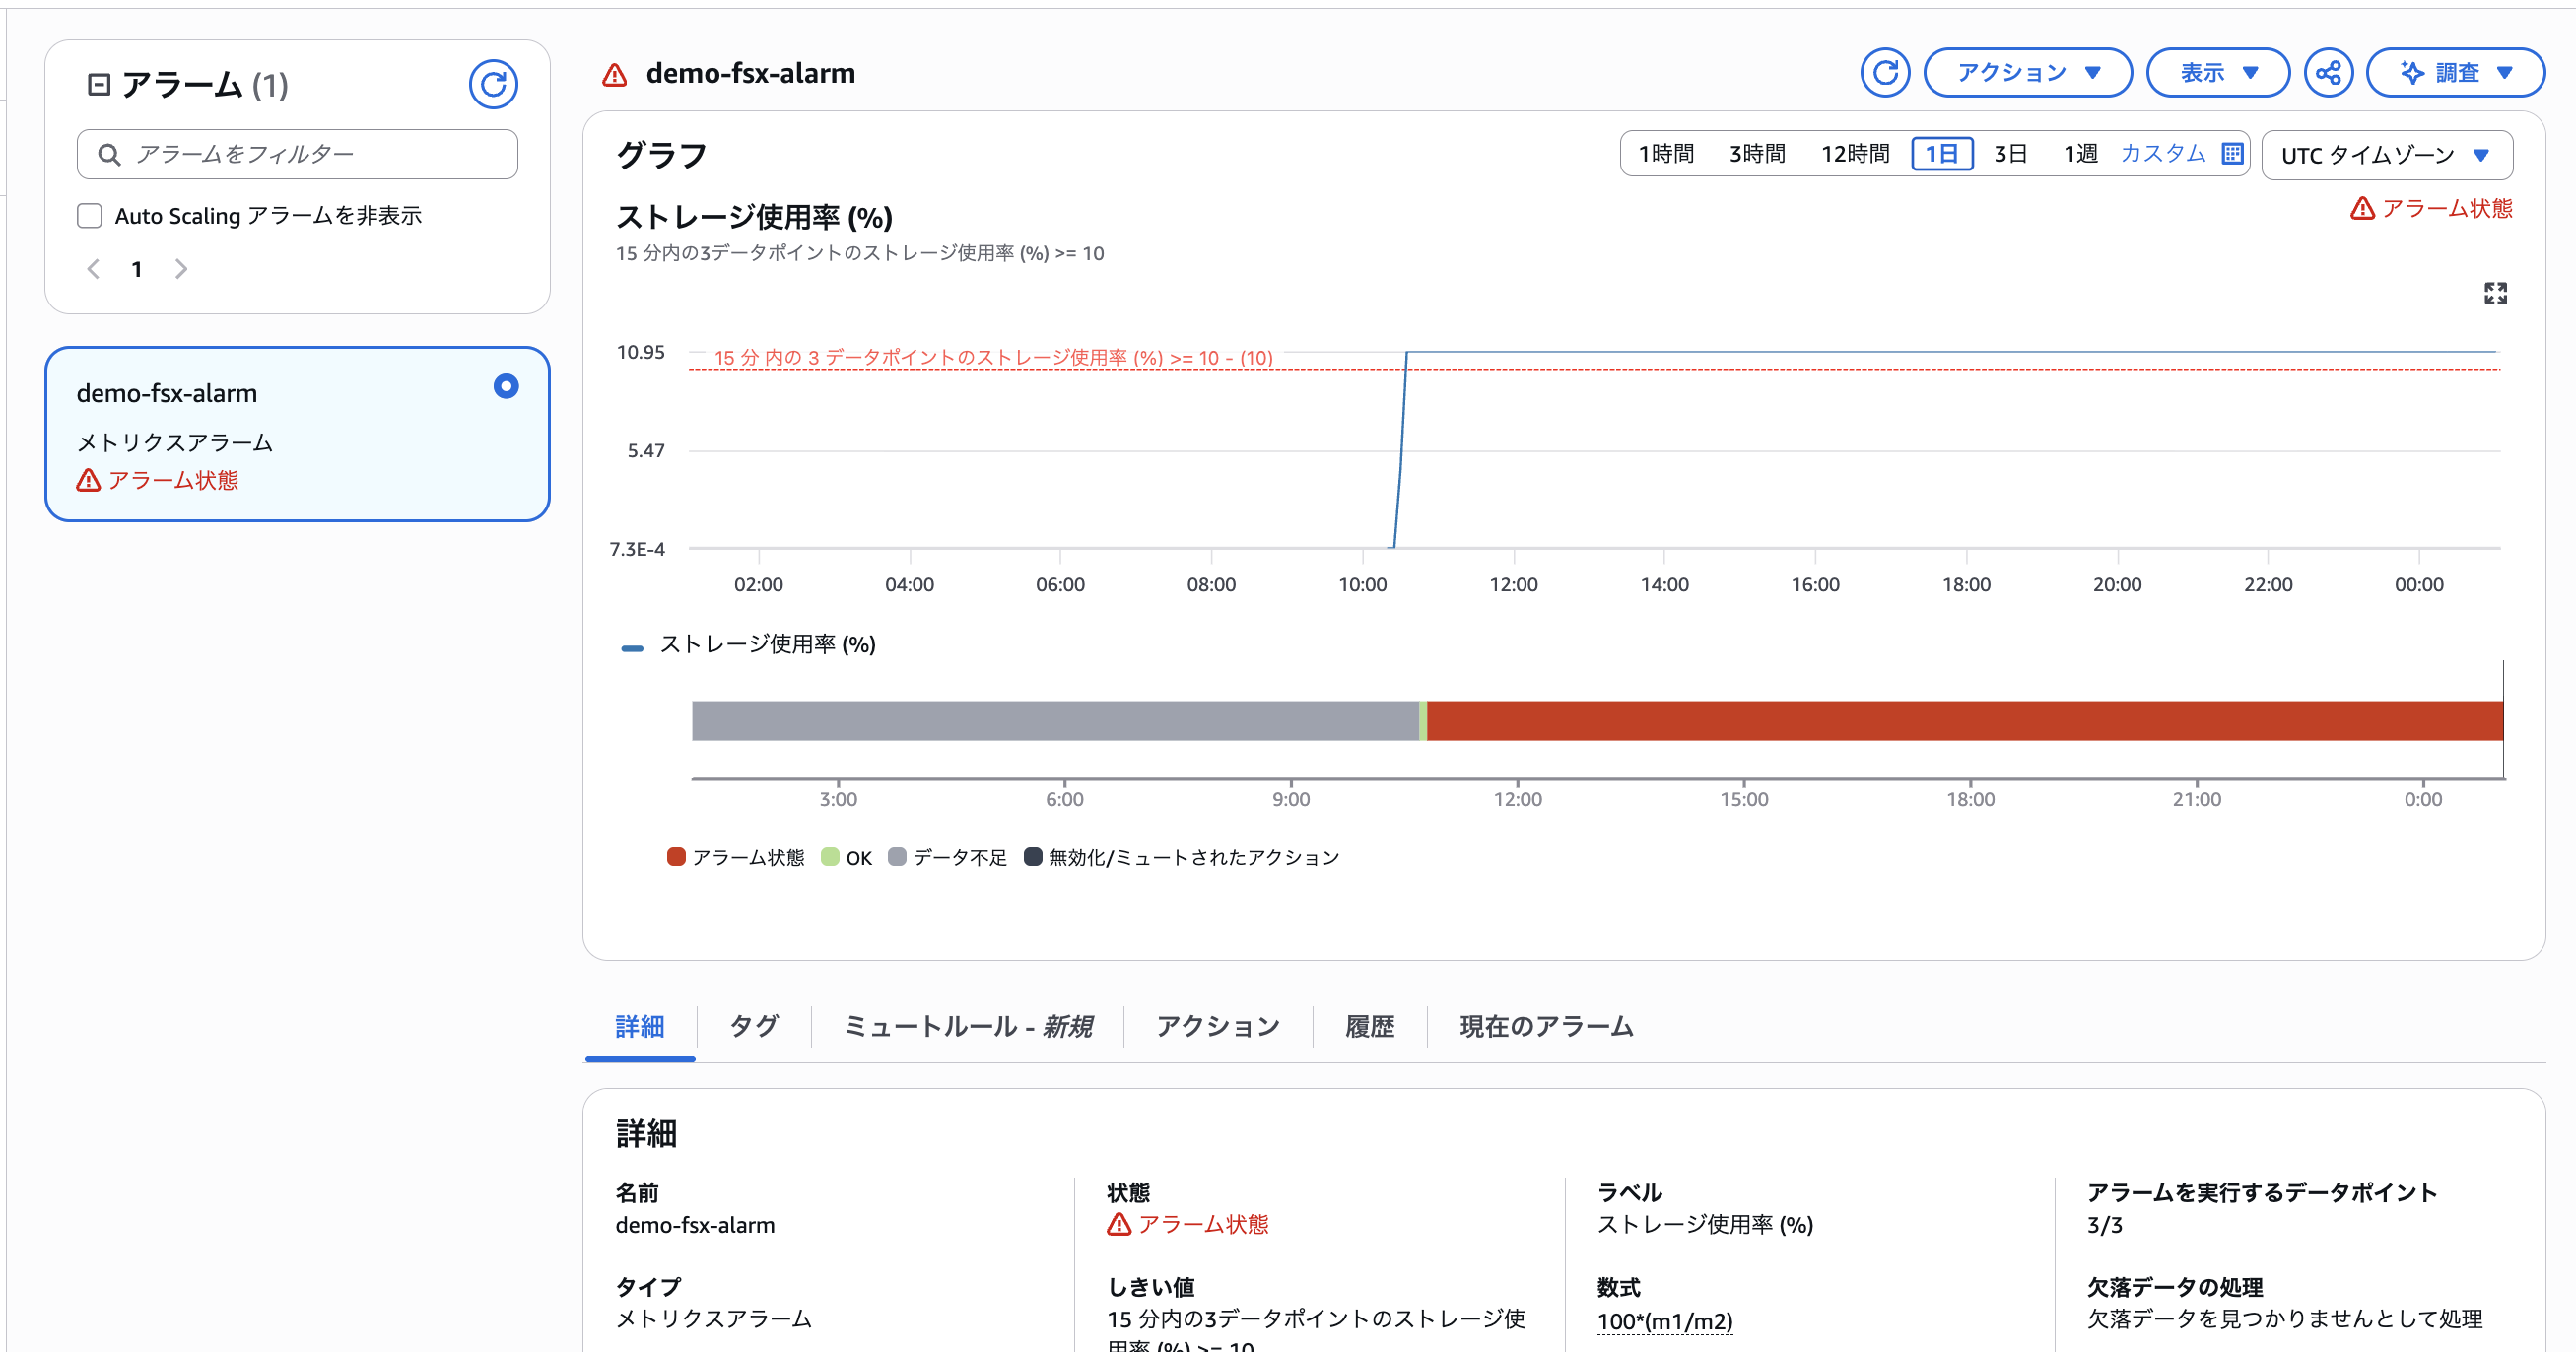Screen dimensions: 2576x1352
Task: Click the 100*(m1/m2) formula link
Action: tap(1664, 1321)
